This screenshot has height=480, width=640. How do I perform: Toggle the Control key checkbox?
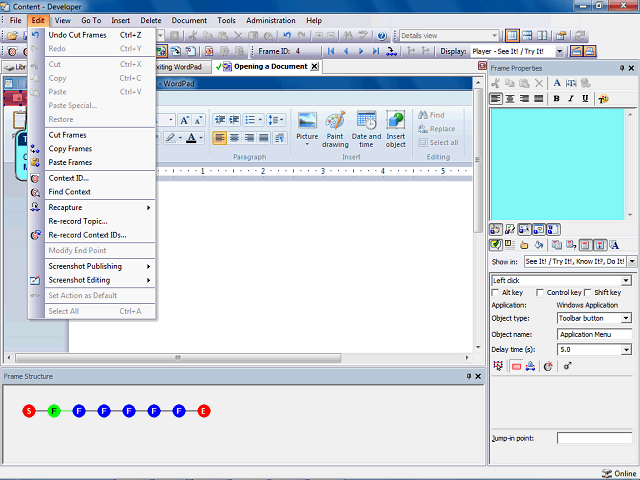[x=540, y=293]
